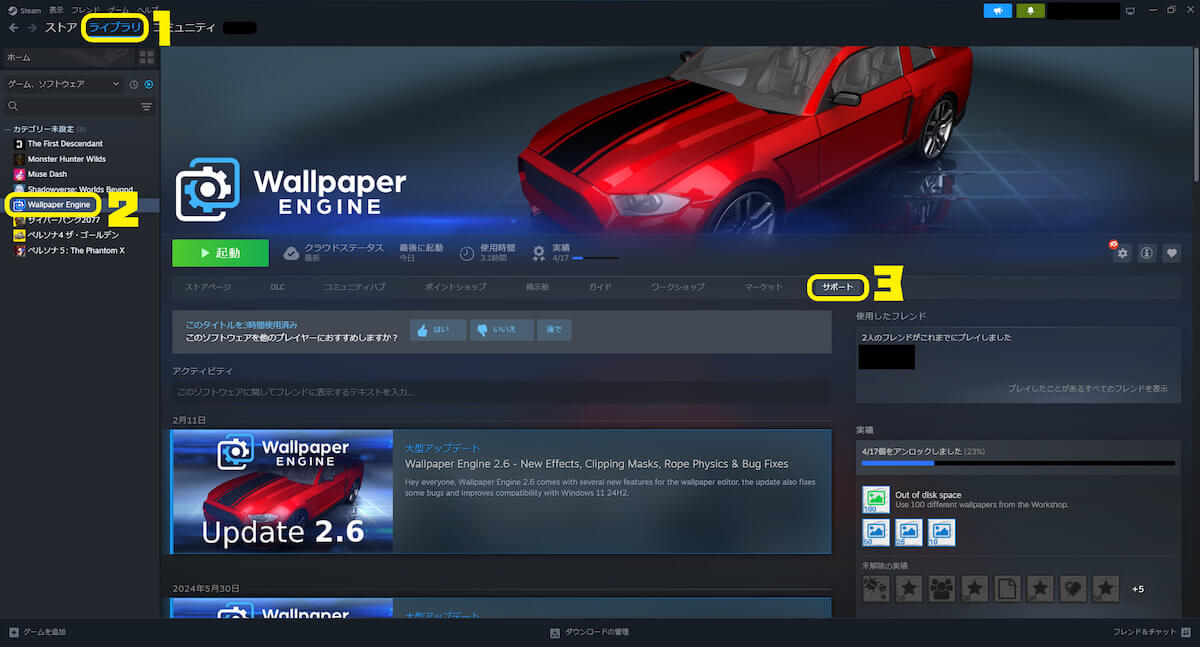Click the Out of disk space achievement icon
Screen dimensions: 1200x647
(876, 499)
